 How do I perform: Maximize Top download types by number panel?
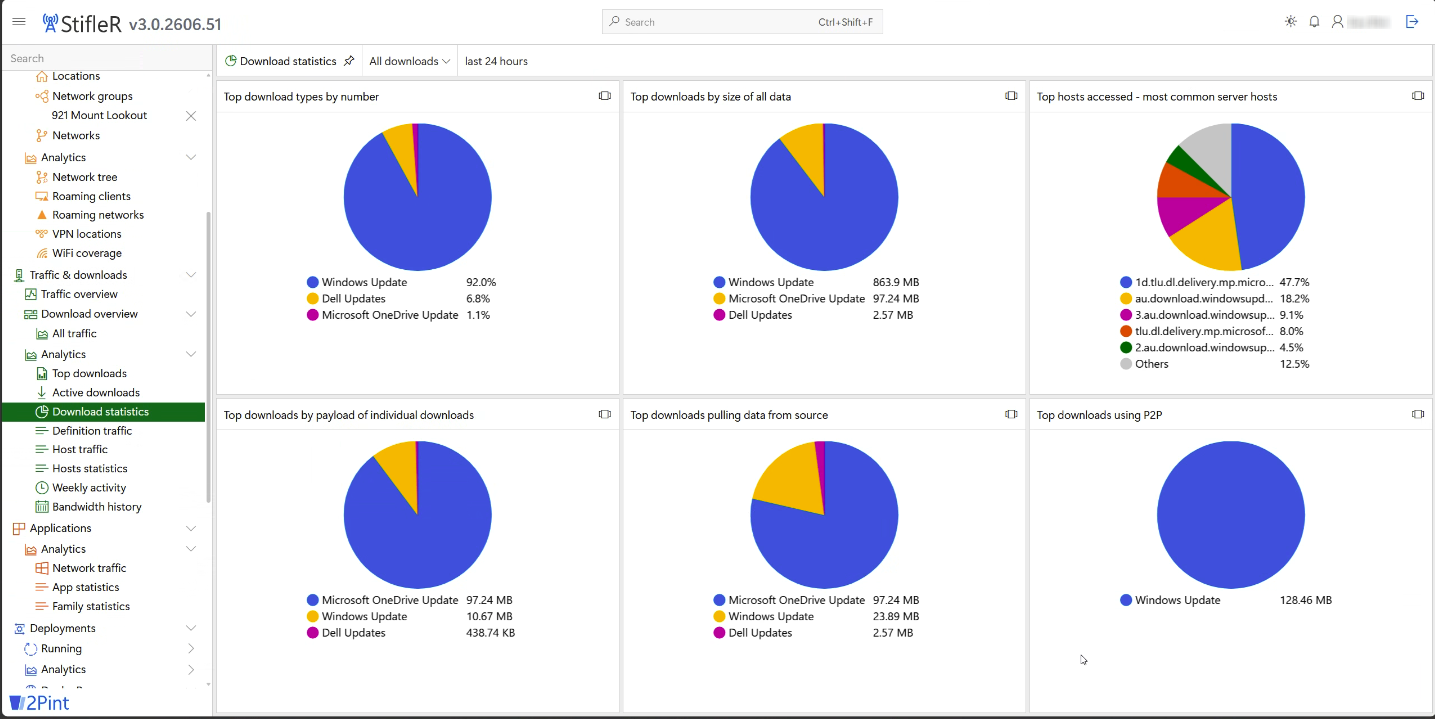click(605, 96)
